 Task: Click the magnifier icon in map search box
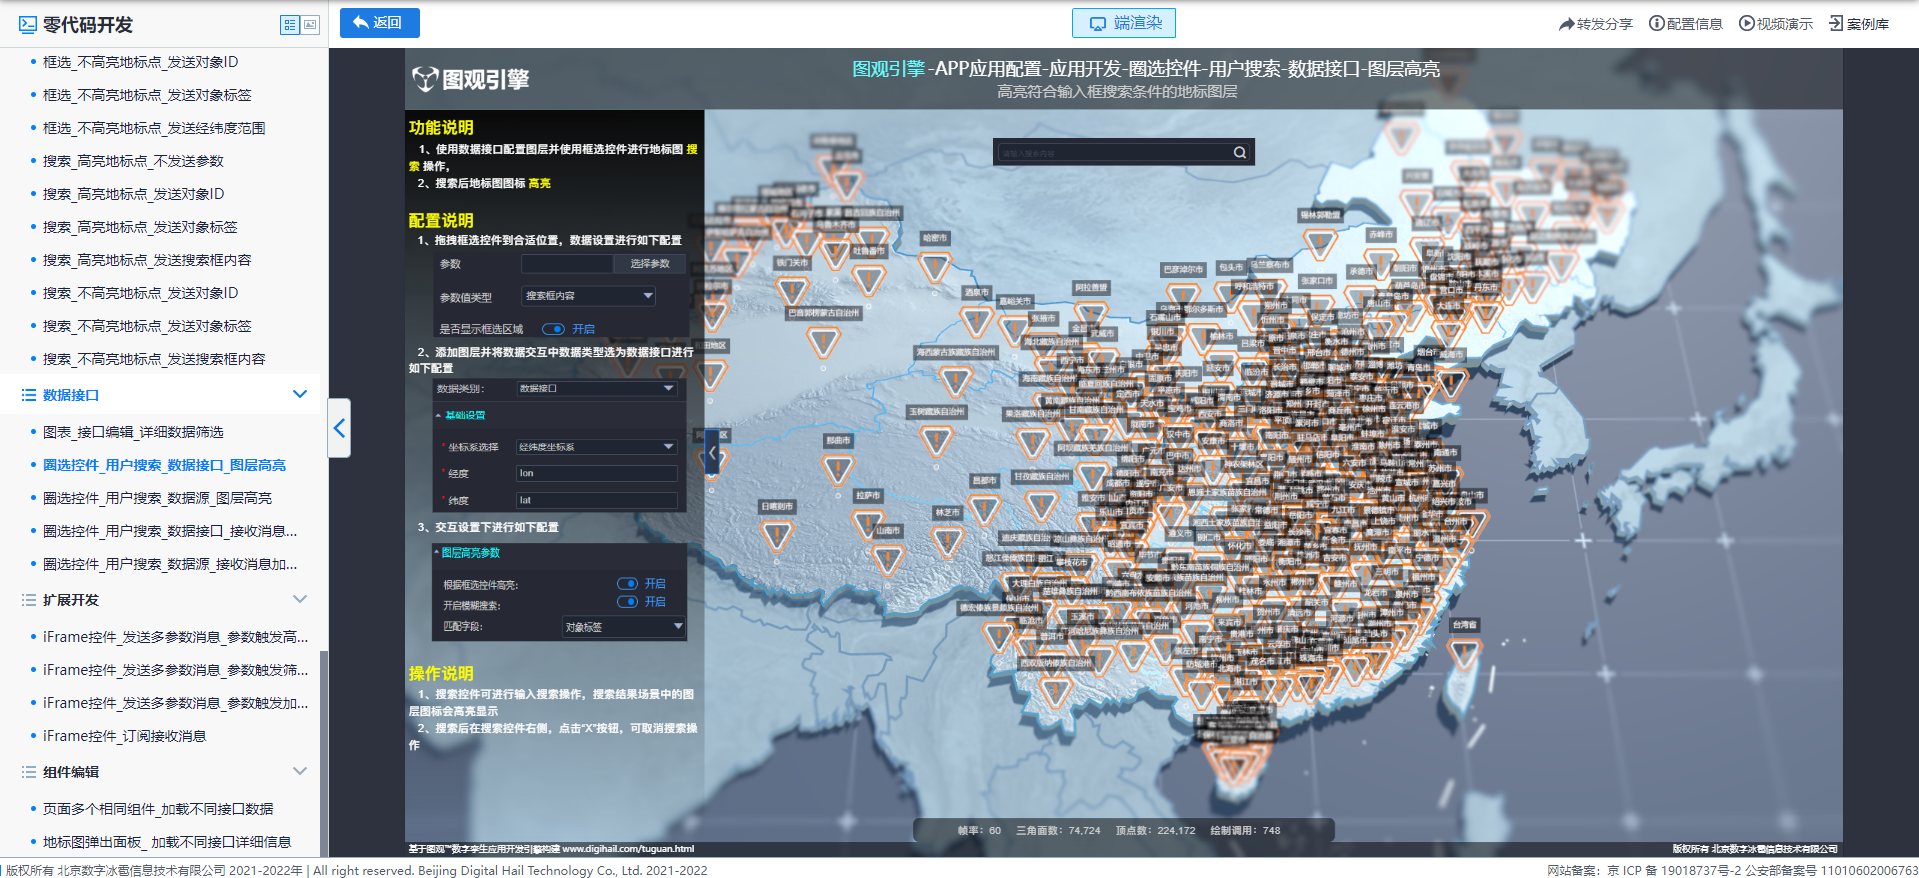coord(1240,153)
